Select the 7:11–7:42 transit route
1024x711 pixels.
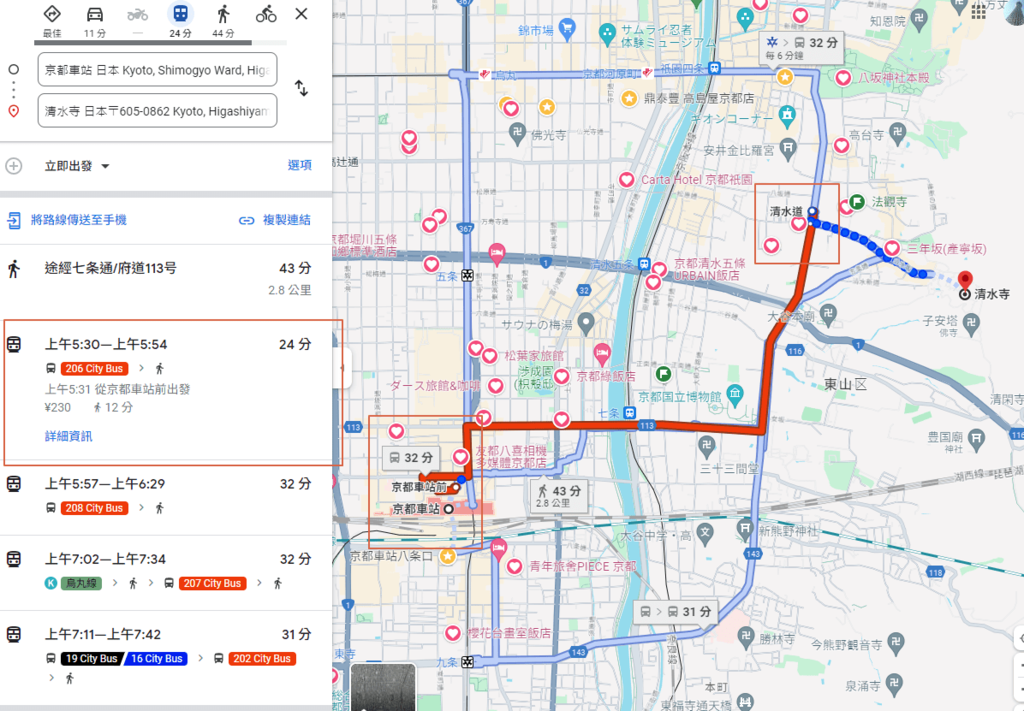coord(166,656)
